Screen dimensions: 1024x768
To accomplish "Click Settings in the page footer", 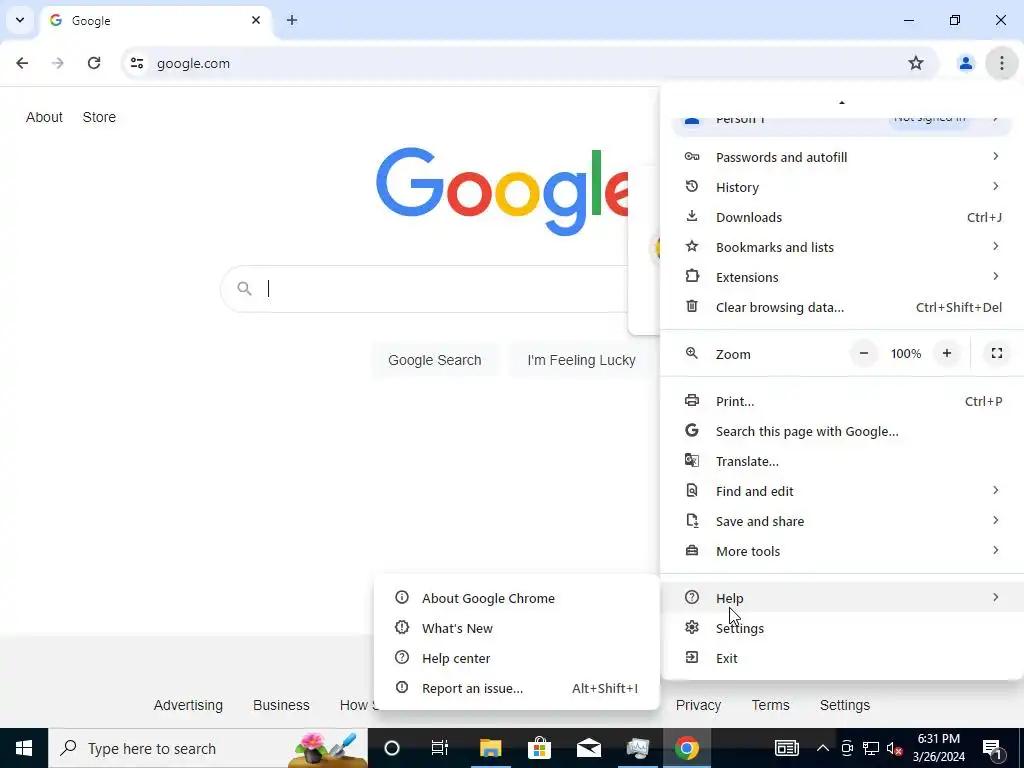I will tap(845, 705).
